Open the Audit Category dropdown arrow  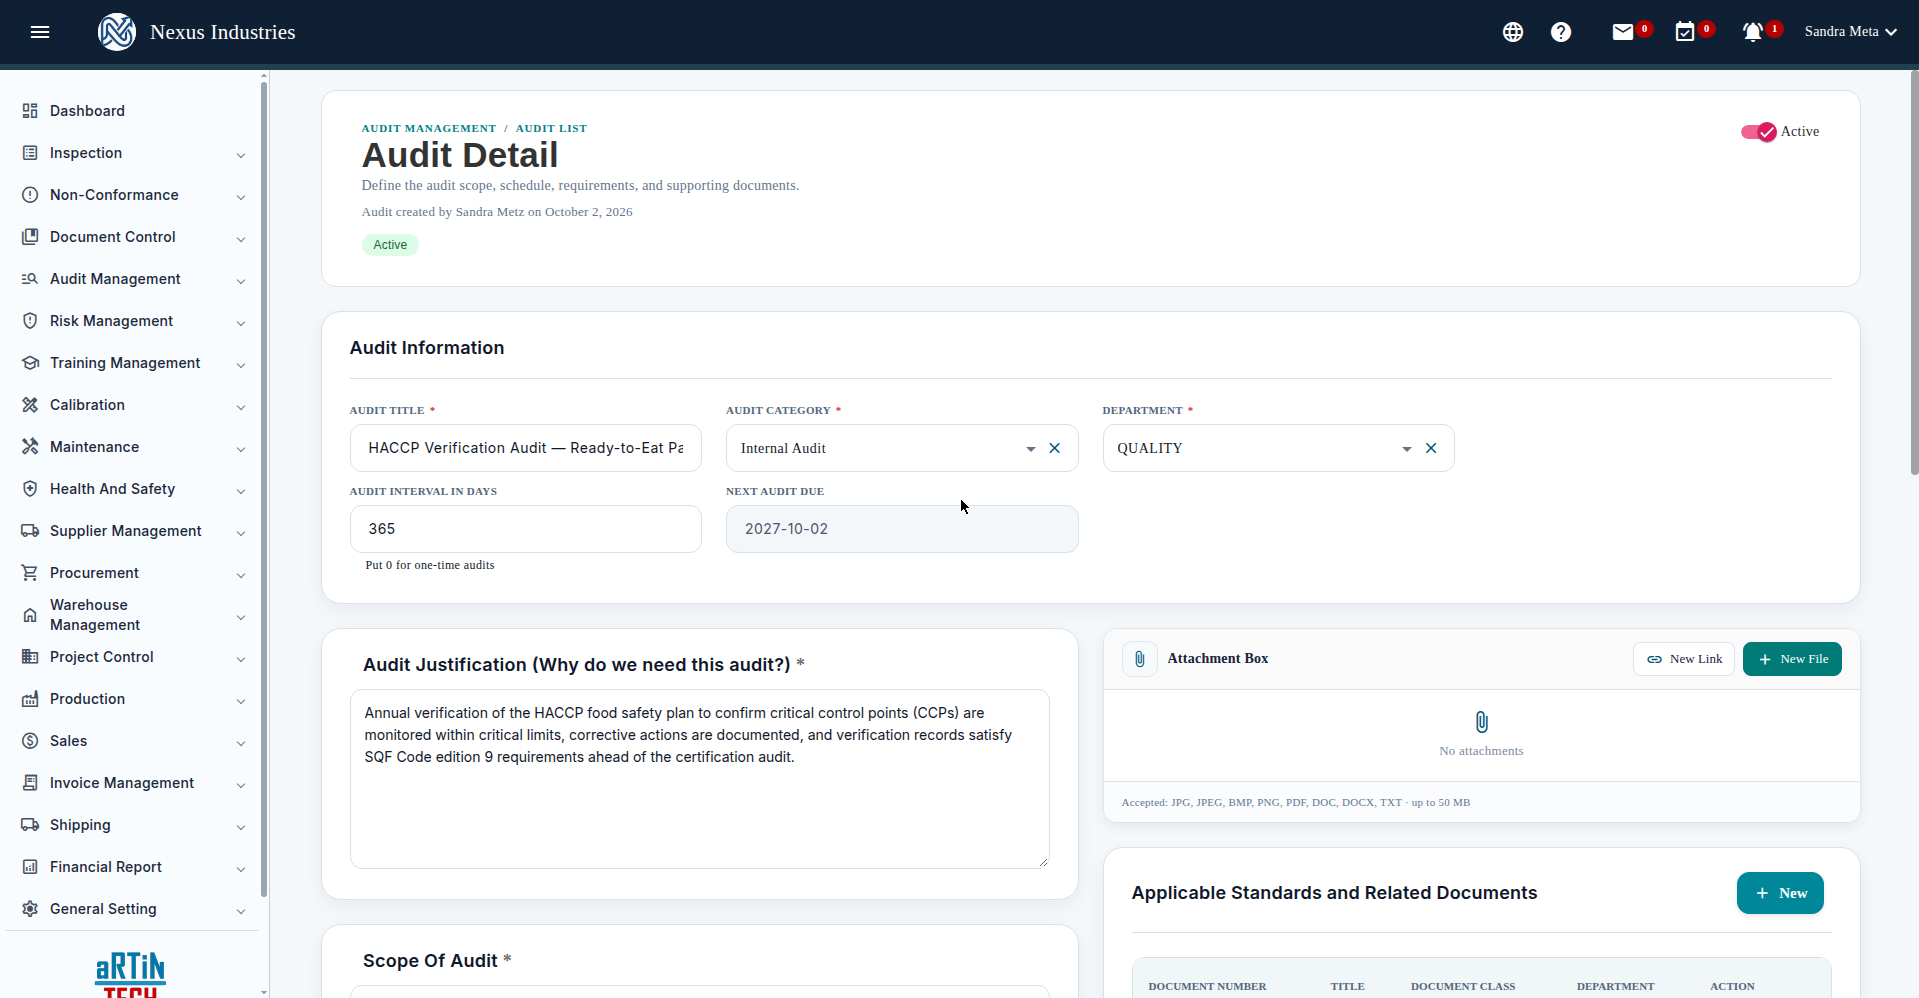pyautogui.click(x=1030, y=449)
